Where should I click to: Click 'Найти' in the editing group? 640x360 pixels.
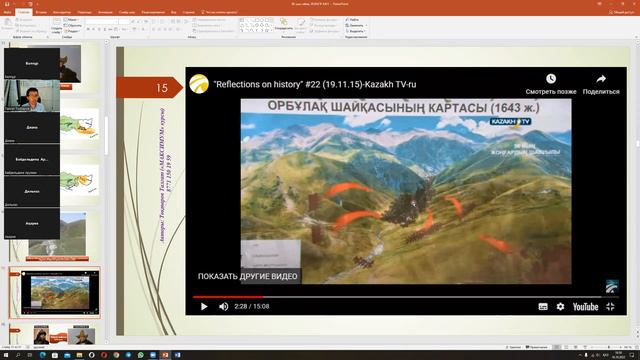click(x=353, y=20)
